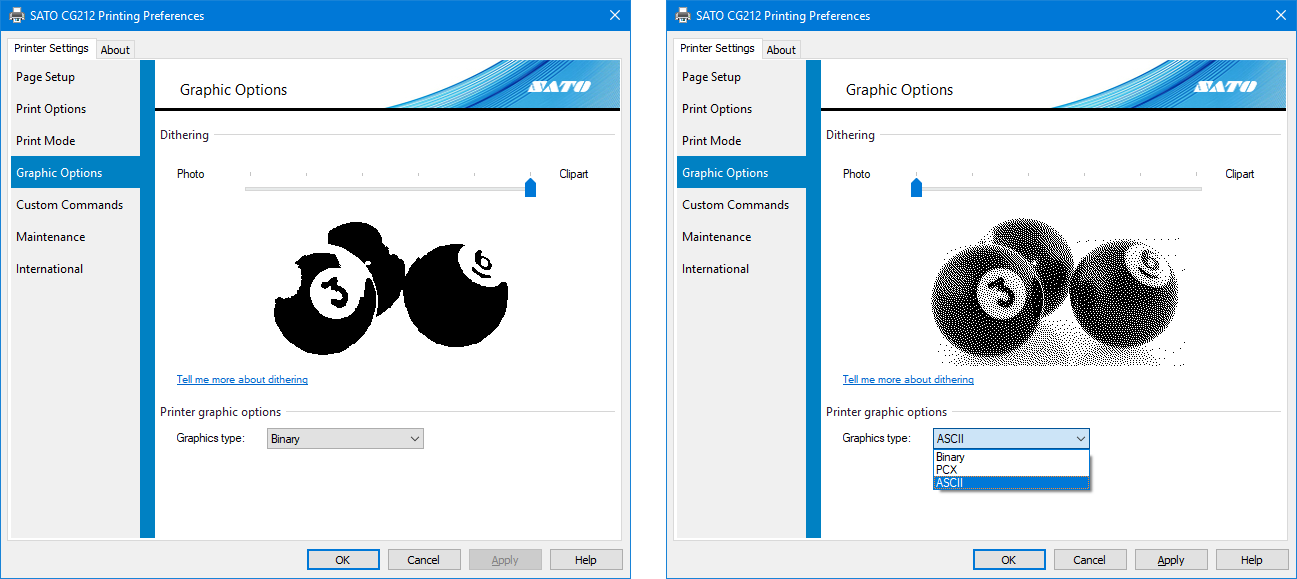Open Page Setup in the Binary window's sidebar

(x=75, y=77)
